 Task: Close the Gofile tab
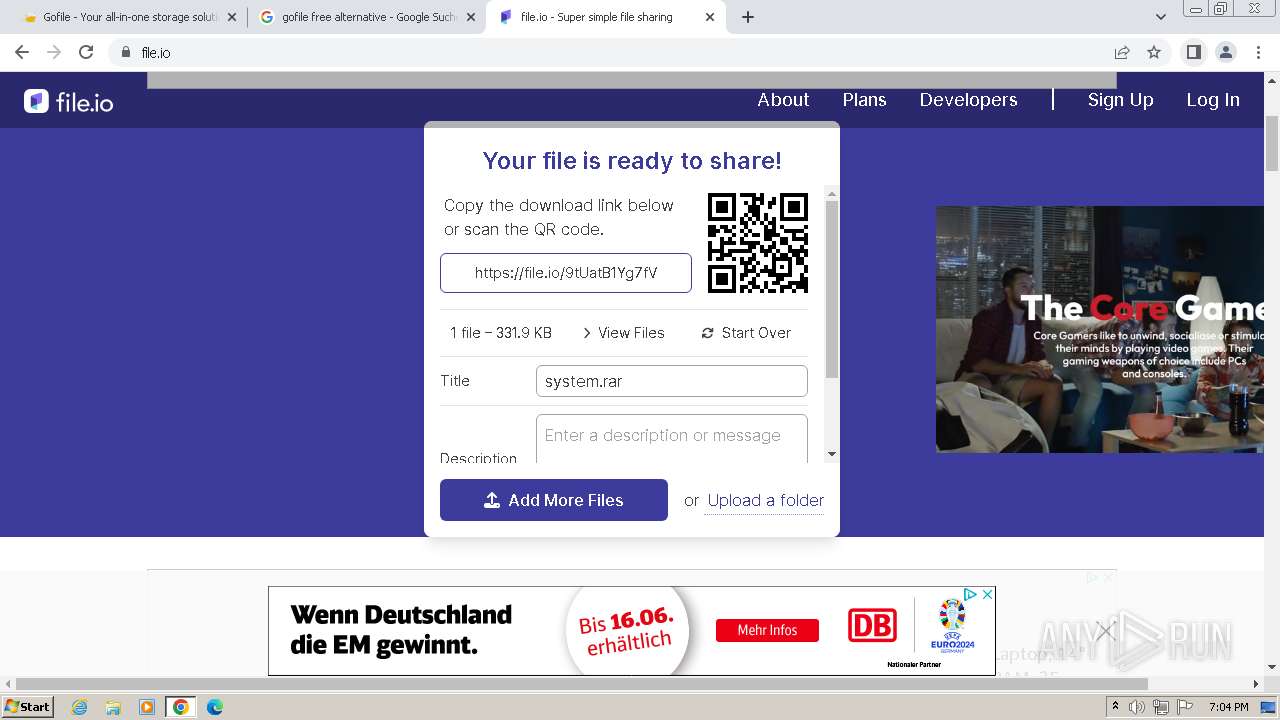pos(232,17)
